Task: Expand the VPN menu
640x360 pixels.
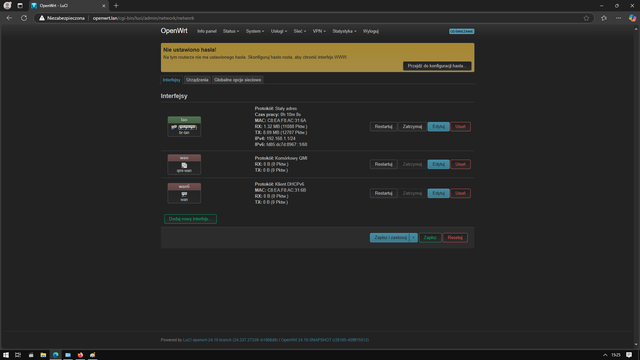Action: (319, 31)
